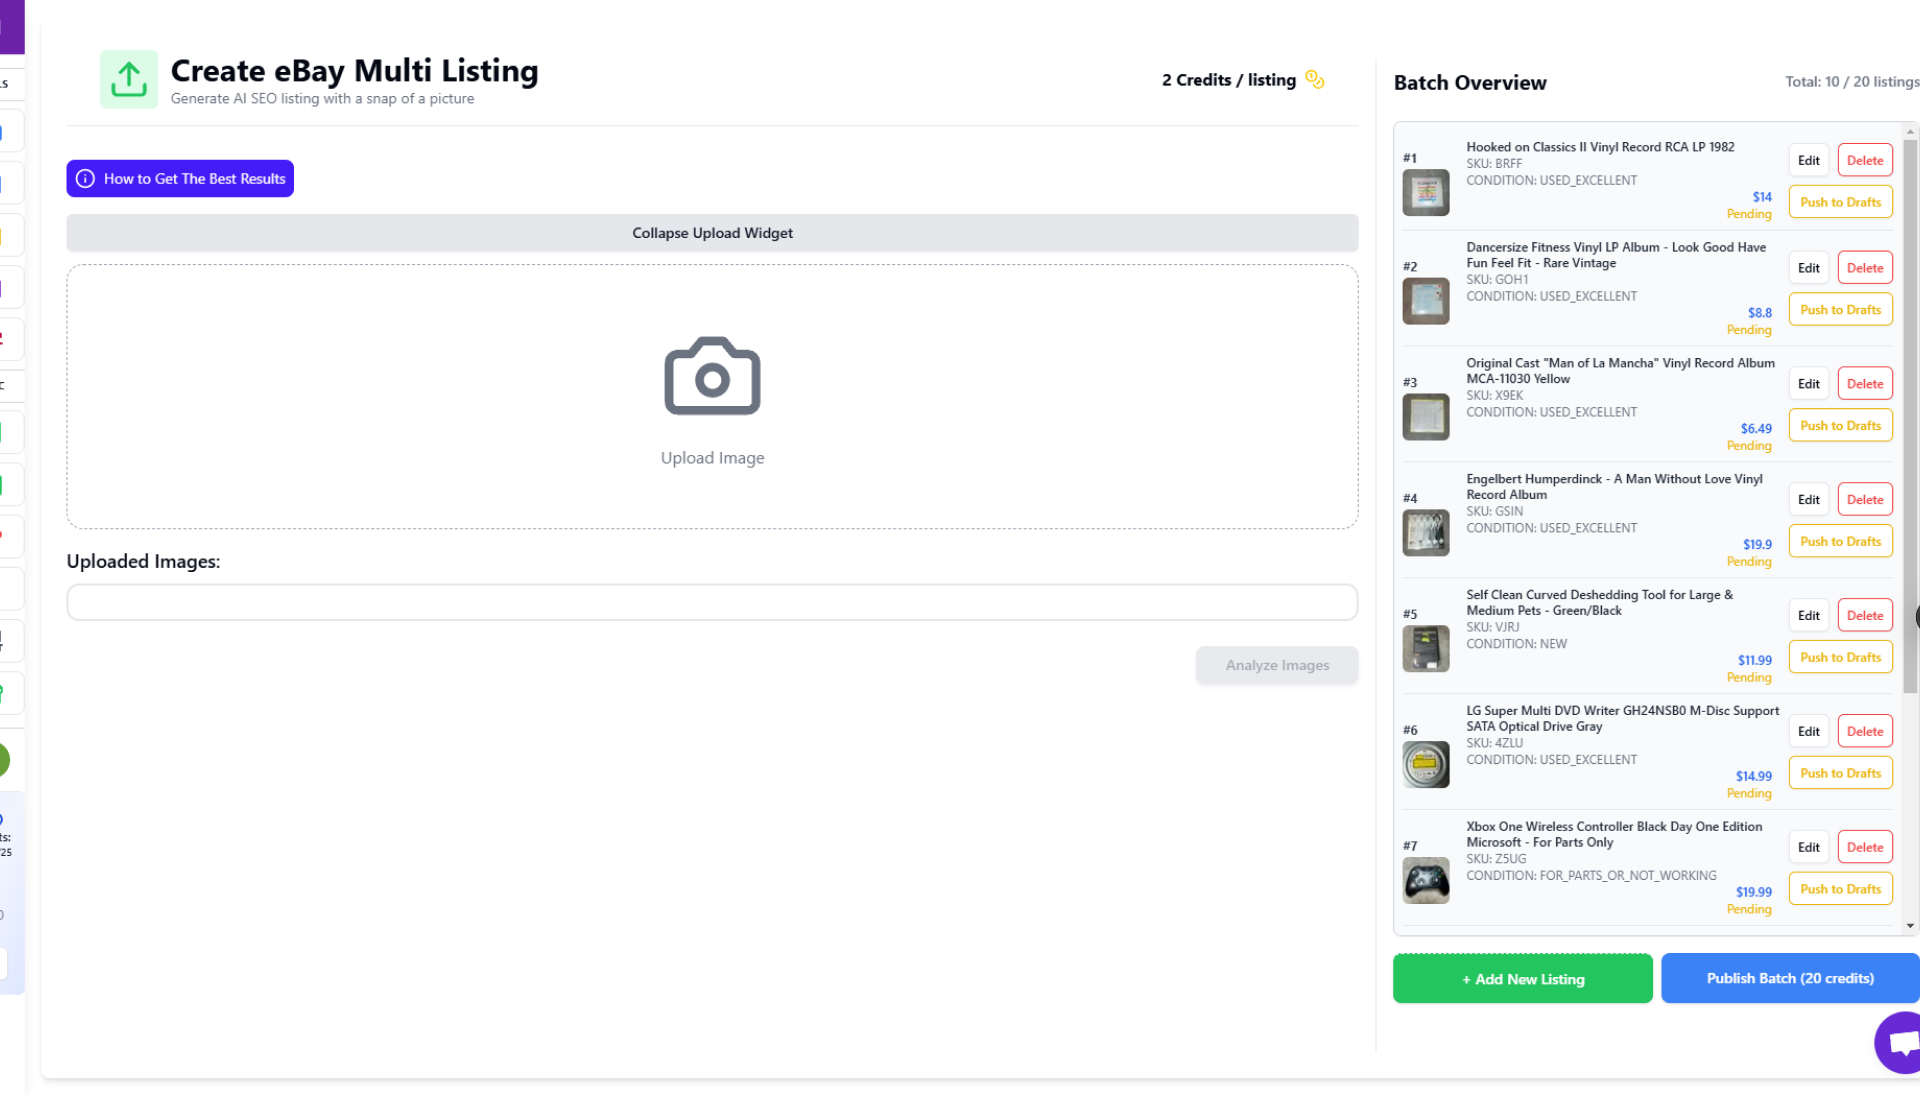Click Publish Batch (20 credits) button
Screen dimensions: 1920x1095
pos(1791,978)
